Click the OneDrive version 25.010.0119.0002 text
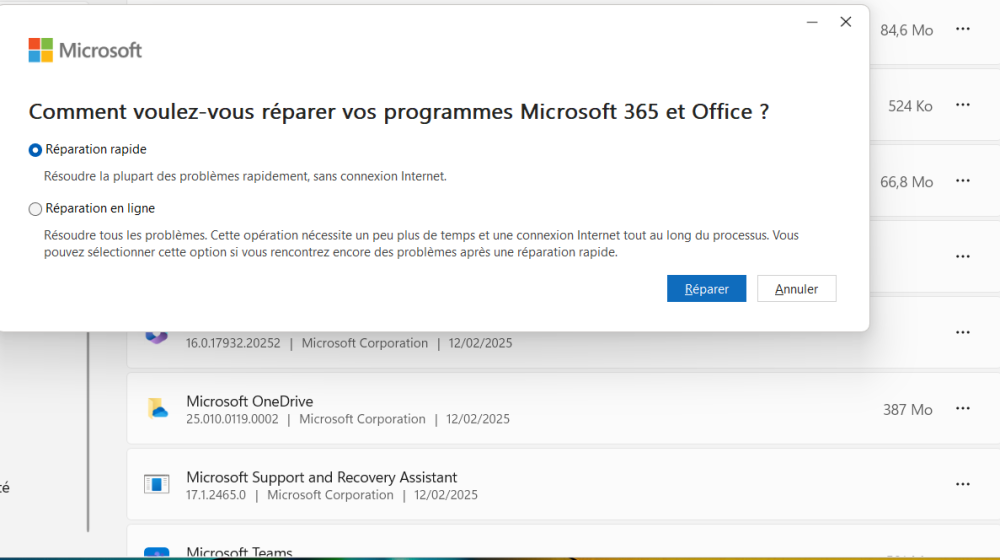 pos(232,419)
